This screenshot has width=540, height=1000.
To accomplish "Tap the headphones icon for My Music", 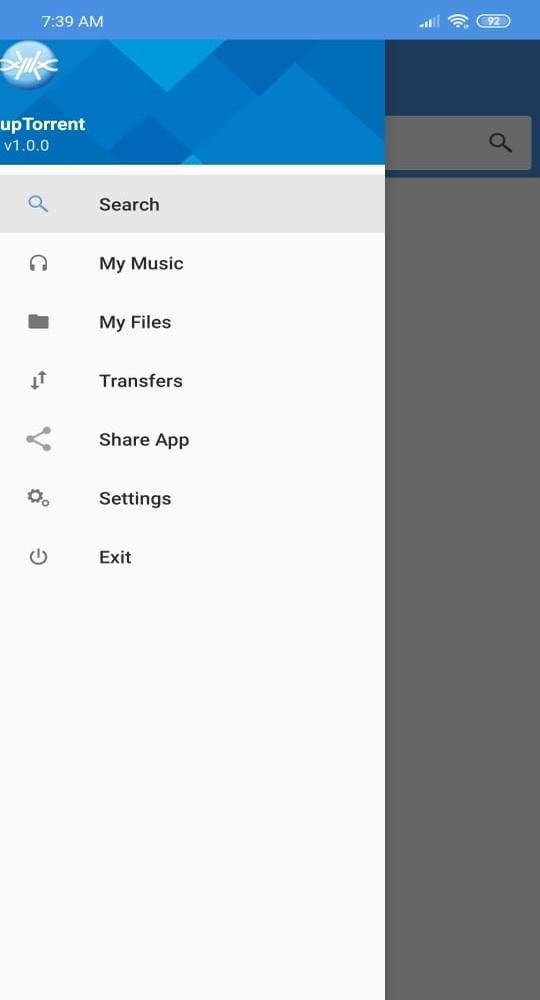I will [38, 263].
